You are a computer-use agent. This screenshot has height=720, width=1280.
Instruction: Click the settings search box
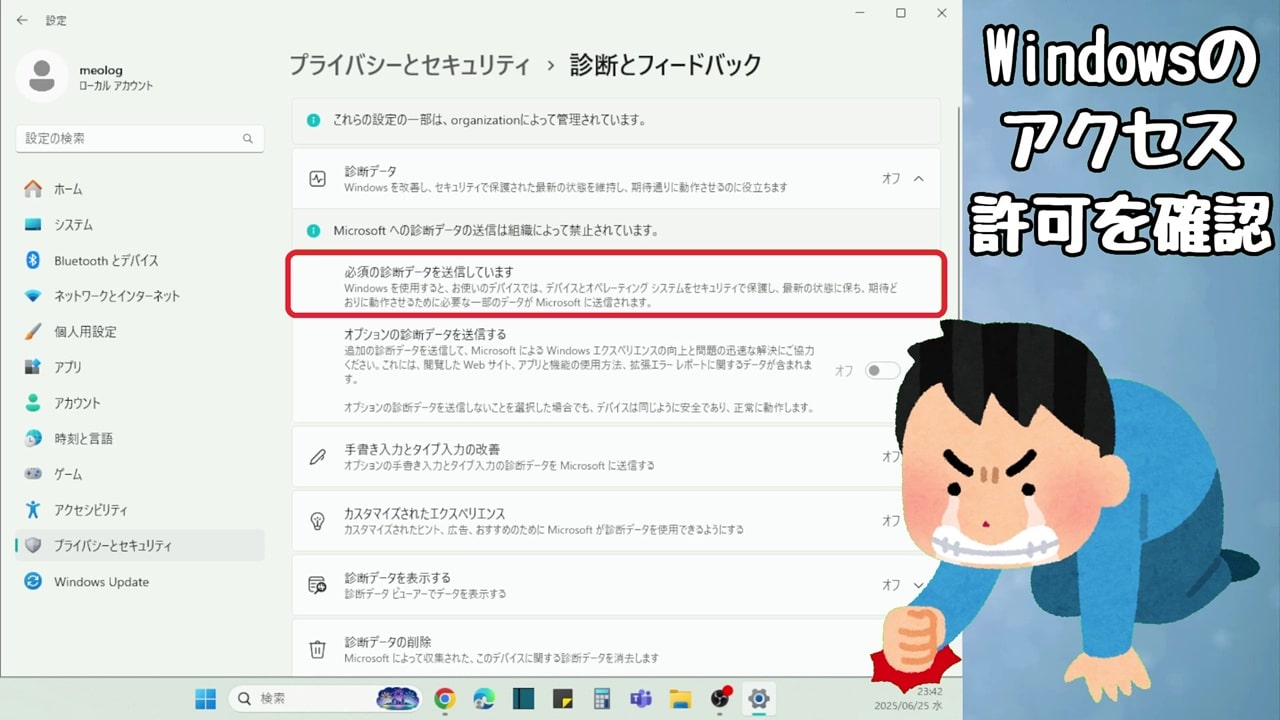point(140,138)
